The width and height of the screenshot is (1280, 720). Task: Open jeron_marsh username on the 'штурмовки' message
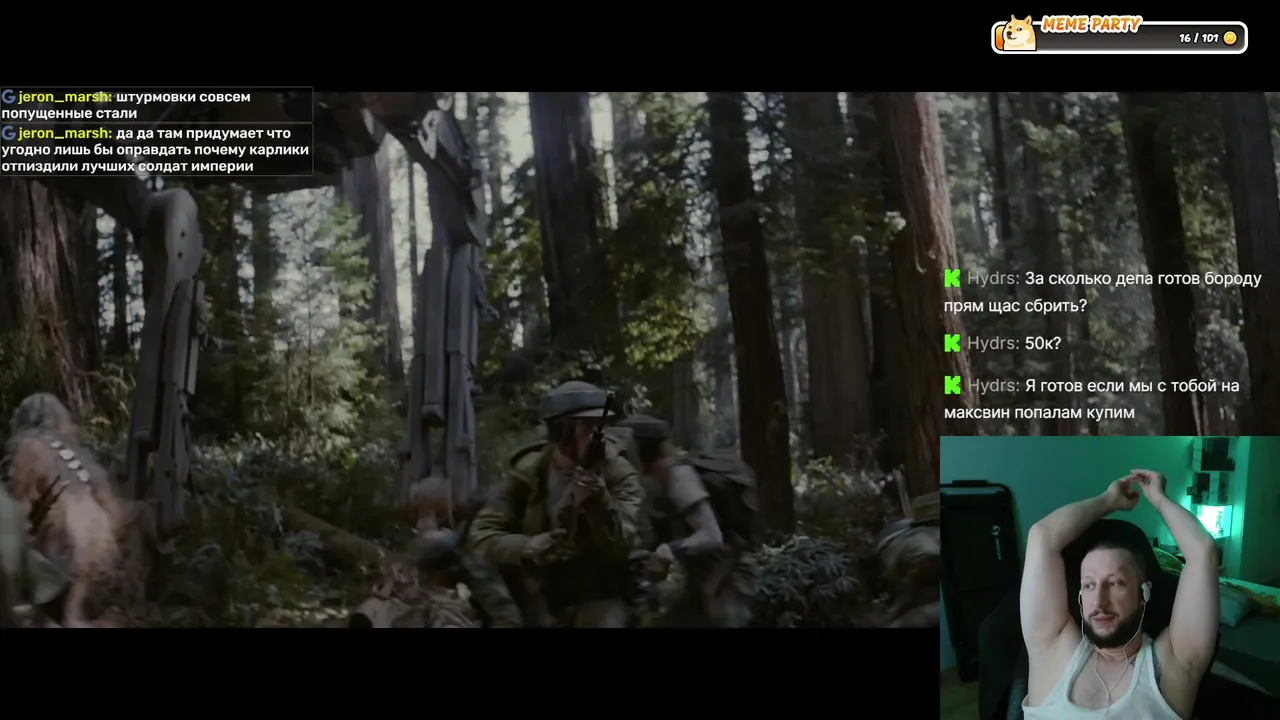[65, 97]
